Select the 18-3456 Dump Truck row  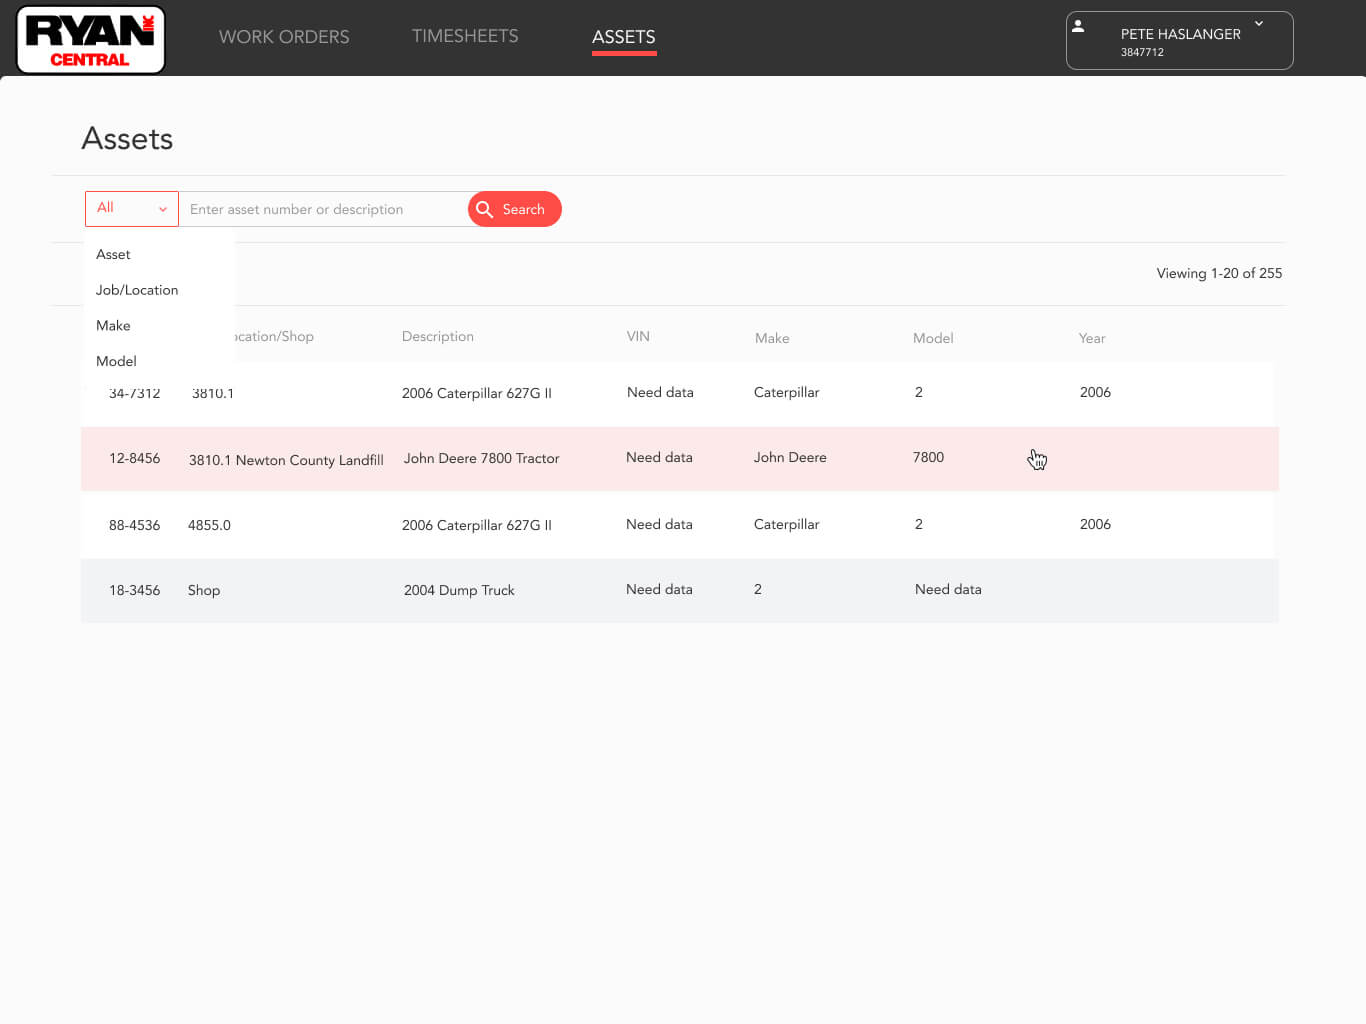(x=680, y=590)
